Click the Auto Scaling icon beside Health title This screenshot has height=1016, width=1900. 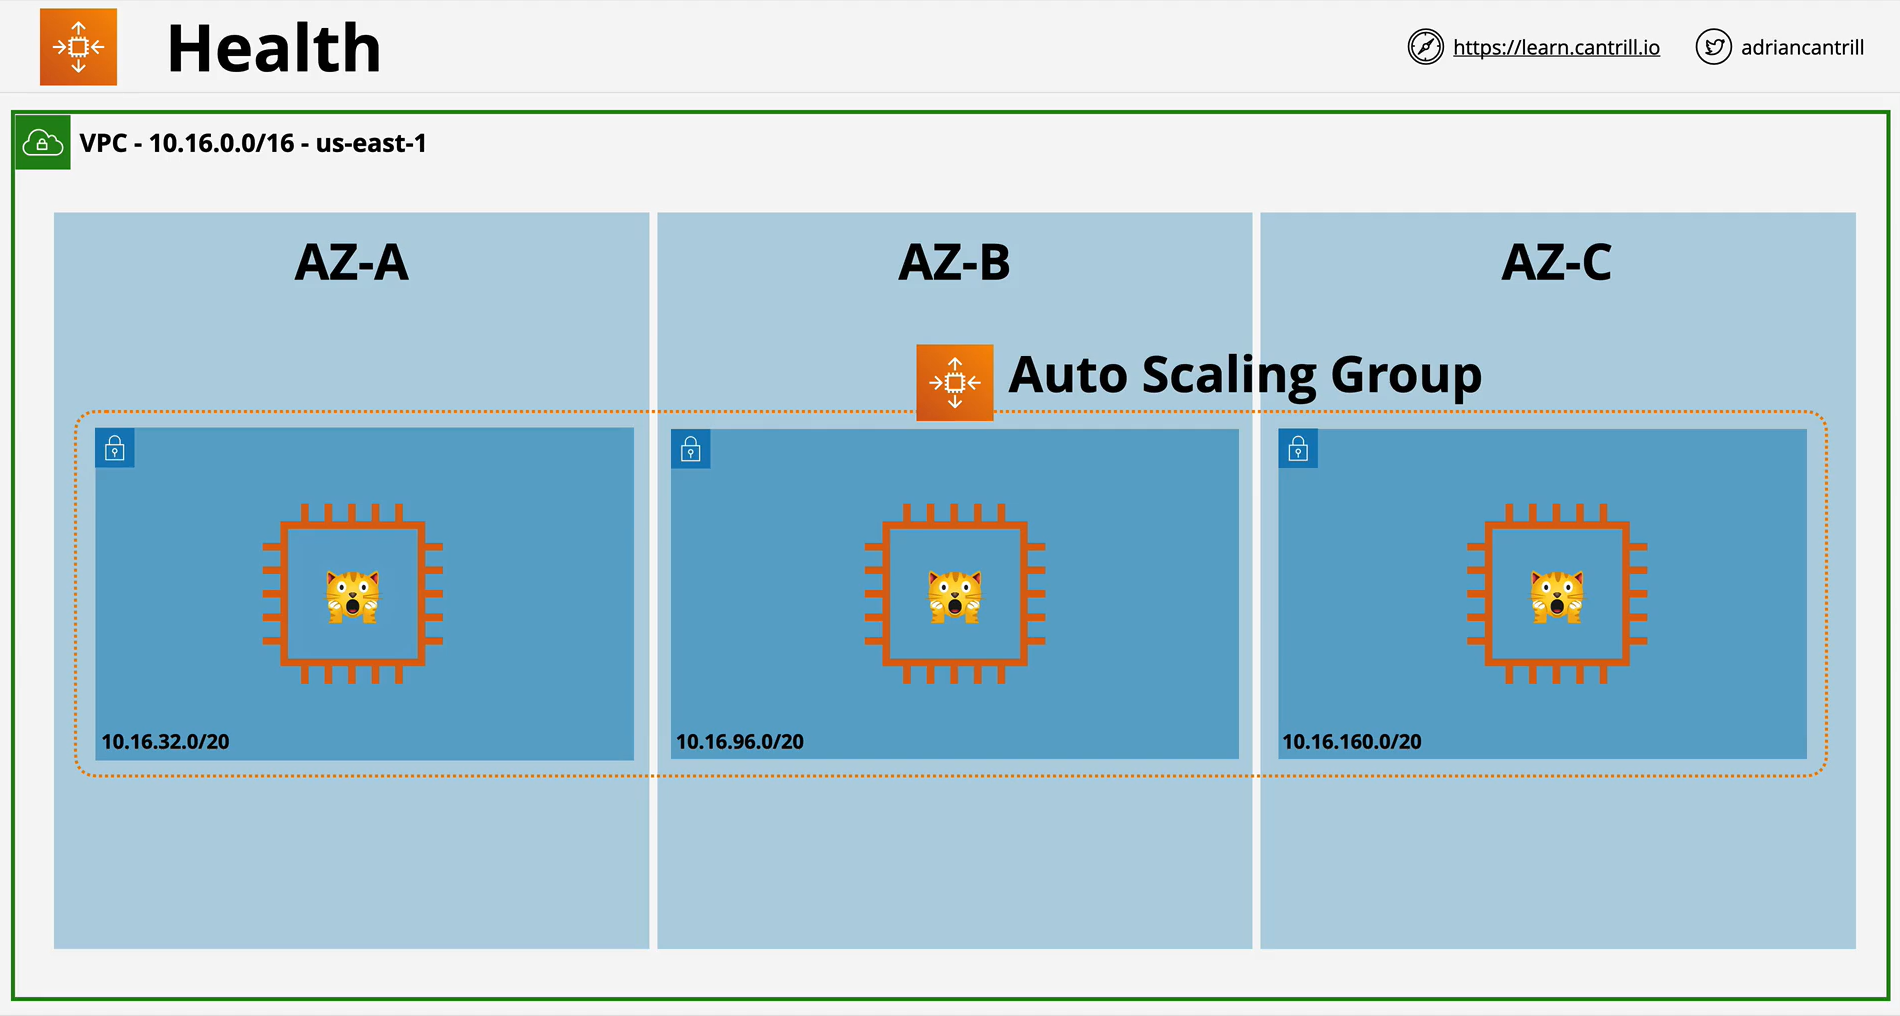[x=78, y=47]
